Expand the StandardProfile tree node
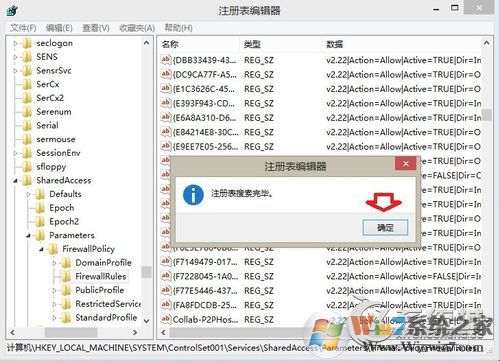The width and height of the screenshot is (500, 361). (54, 318)
